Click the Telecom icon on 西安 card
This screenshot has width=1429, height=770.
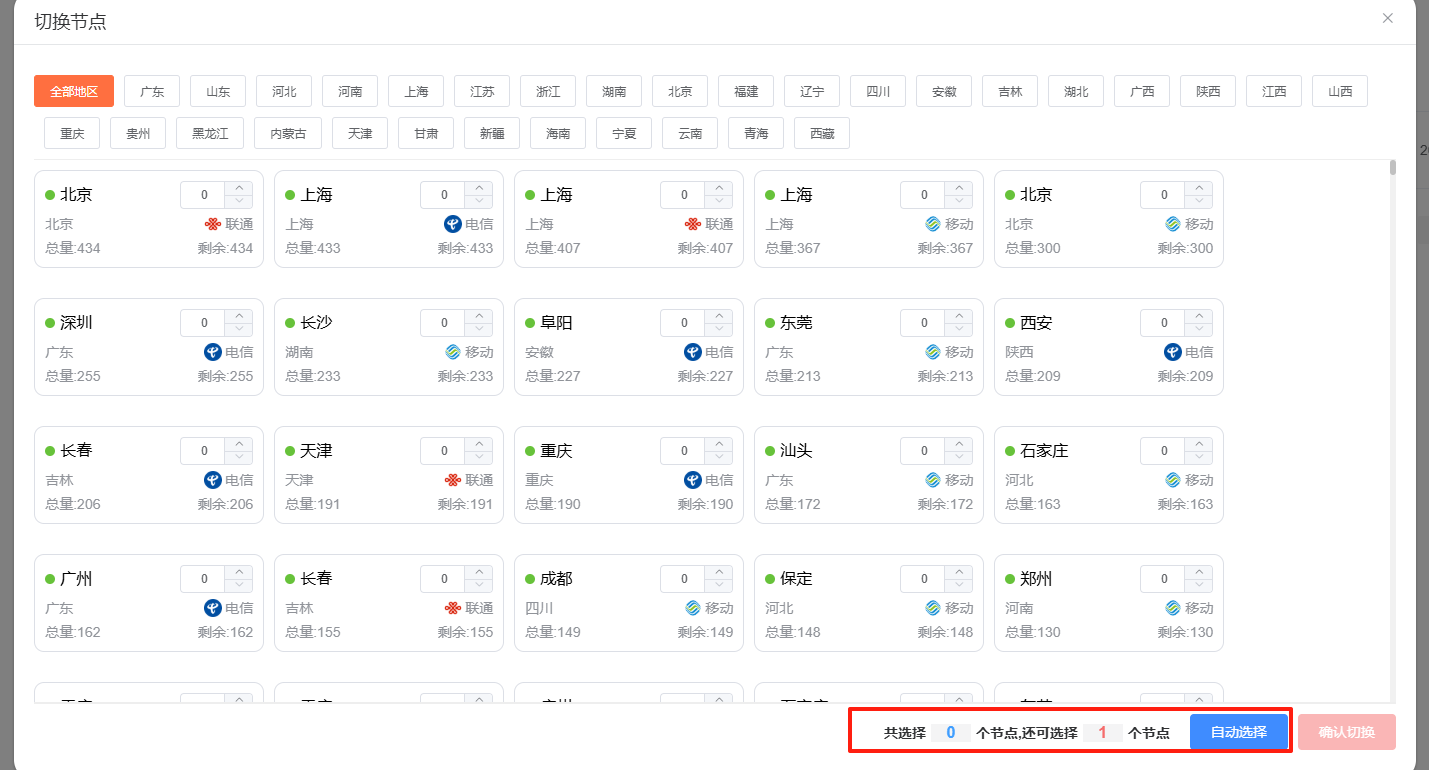(1172, 352)
